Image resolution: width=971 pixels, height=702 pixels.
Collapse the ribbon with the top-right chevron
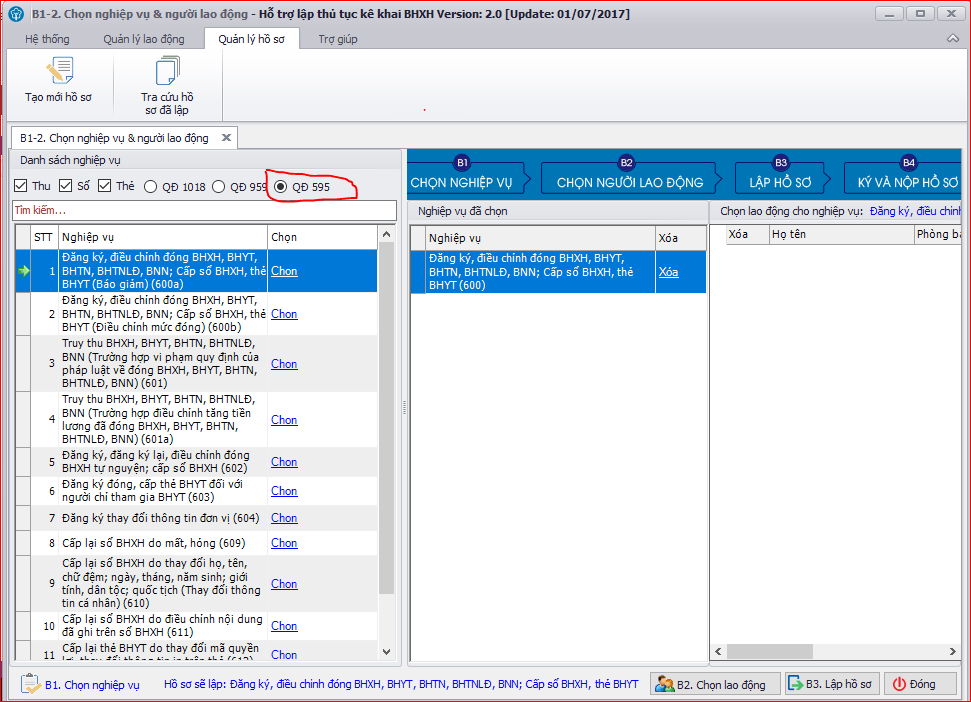[x=952, y=38]
